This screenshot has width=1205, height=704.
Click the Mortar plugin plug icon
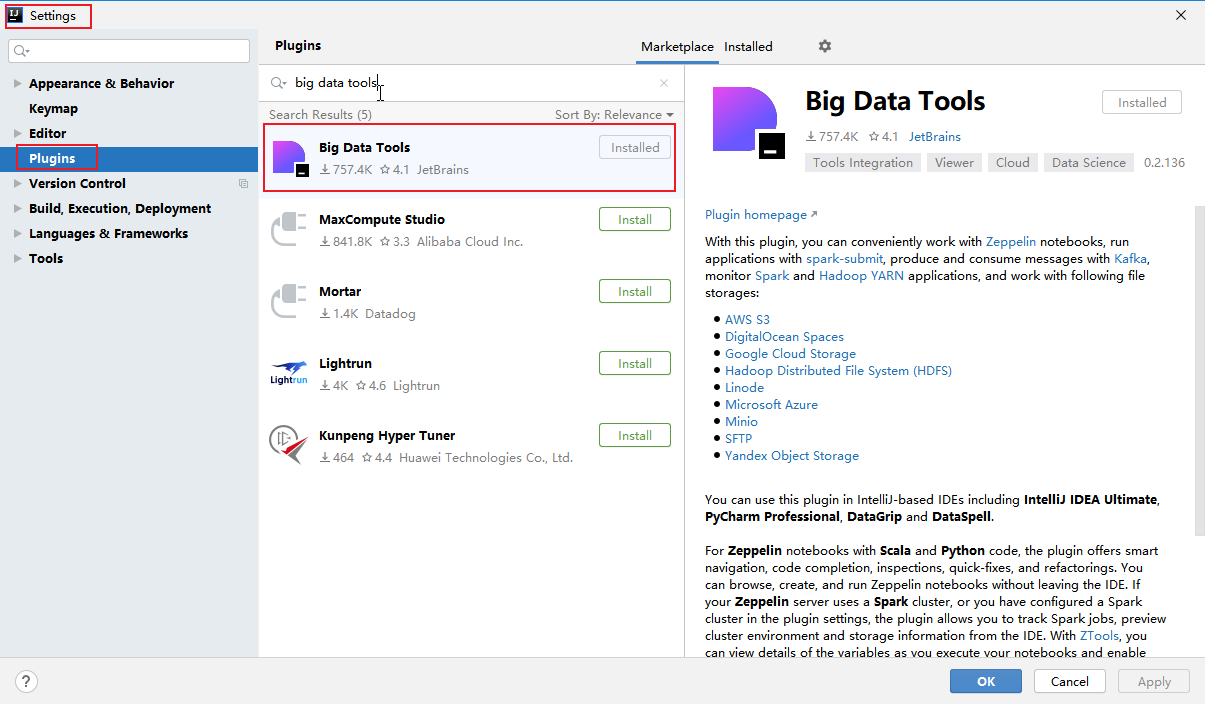pos(290,302)
